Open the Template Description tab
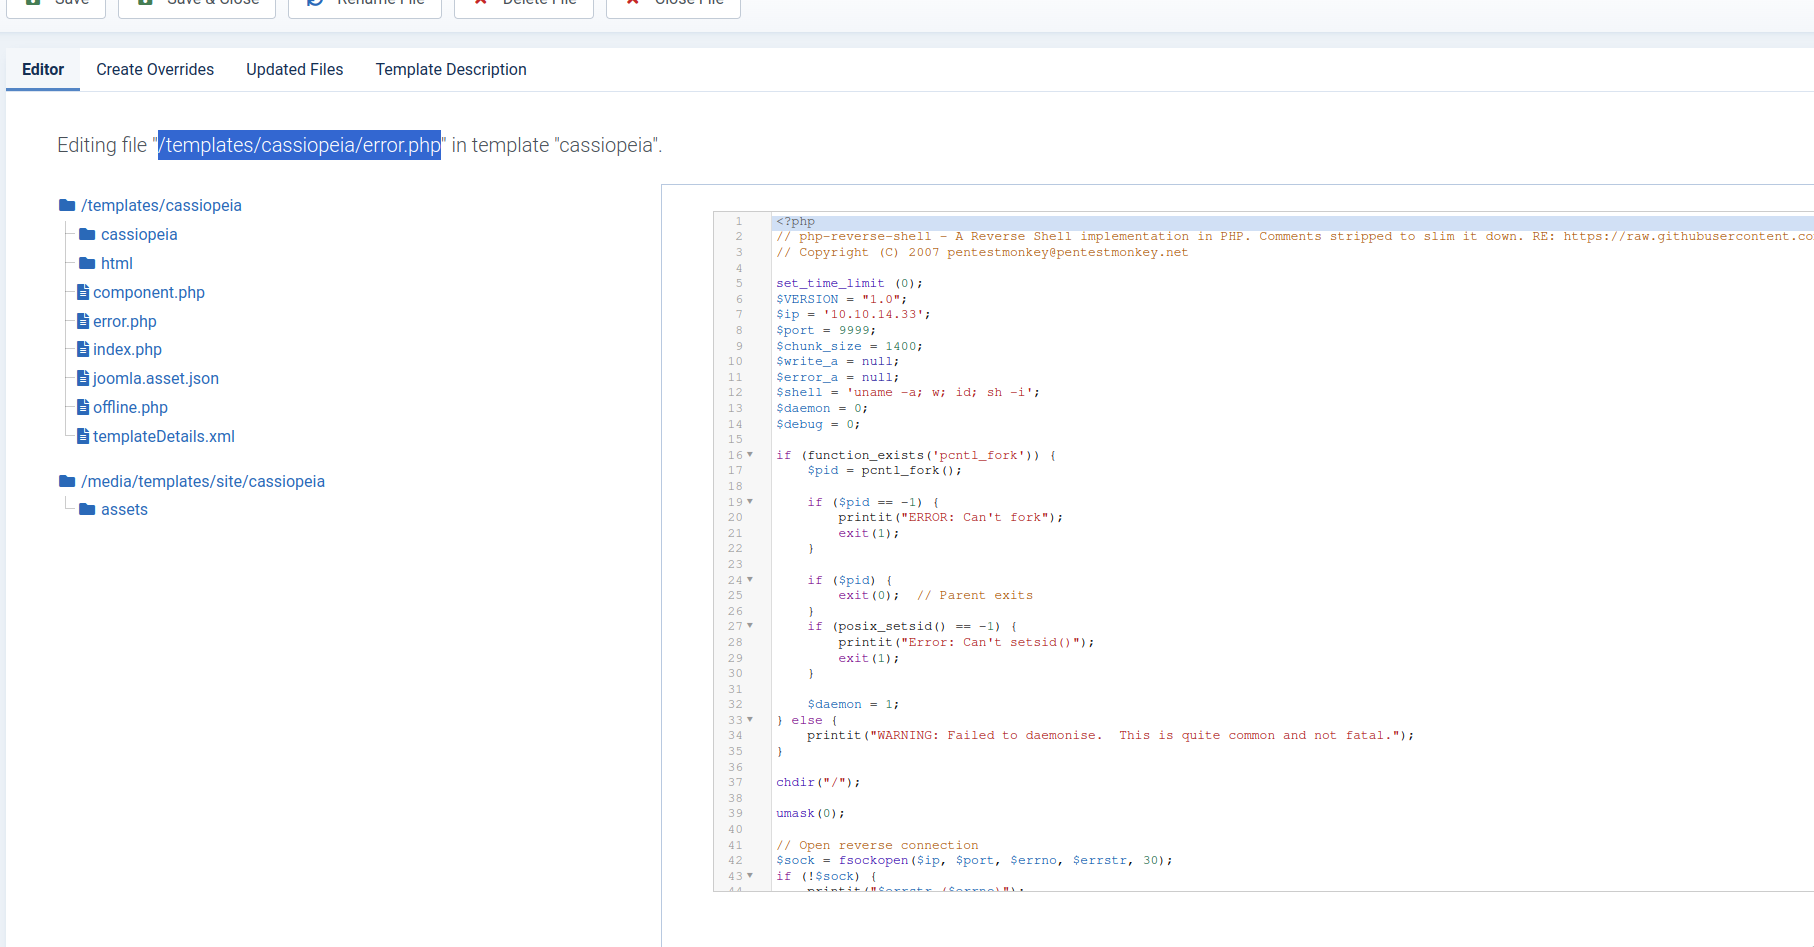 coord(451,69)
